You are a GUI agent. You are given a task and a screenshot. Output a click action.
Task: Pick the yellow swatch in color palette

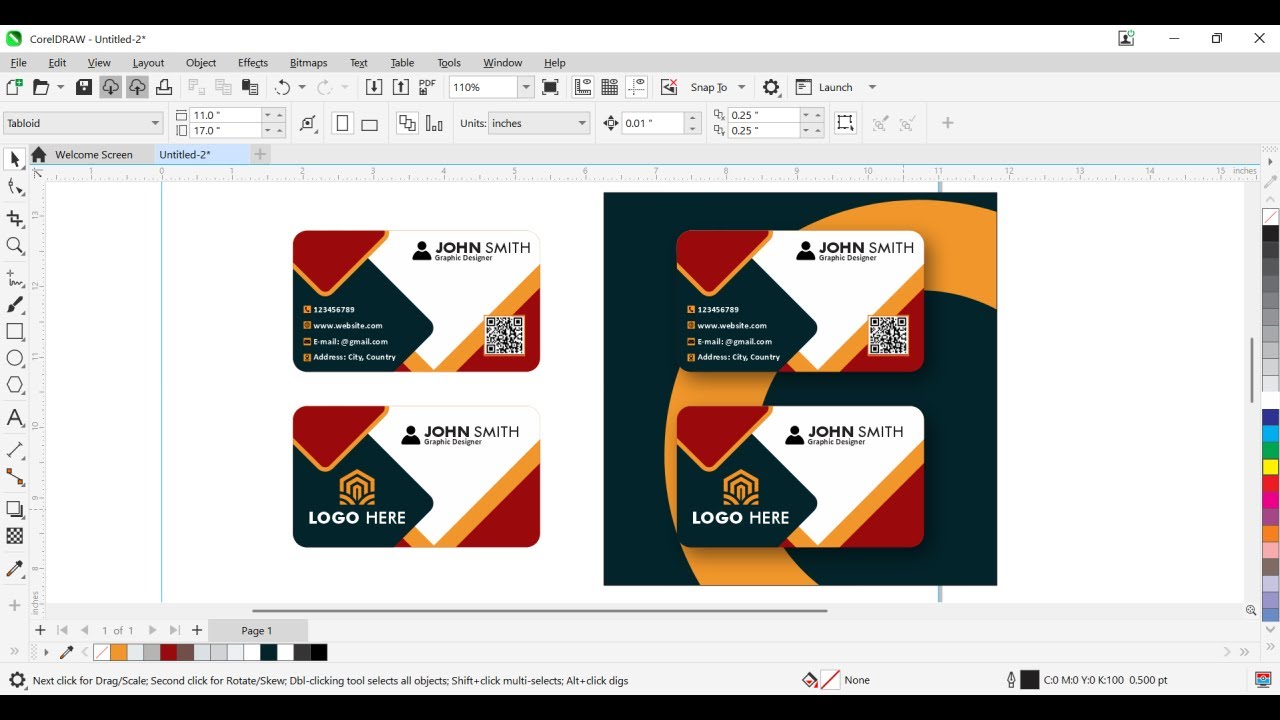coord(1270,466)
